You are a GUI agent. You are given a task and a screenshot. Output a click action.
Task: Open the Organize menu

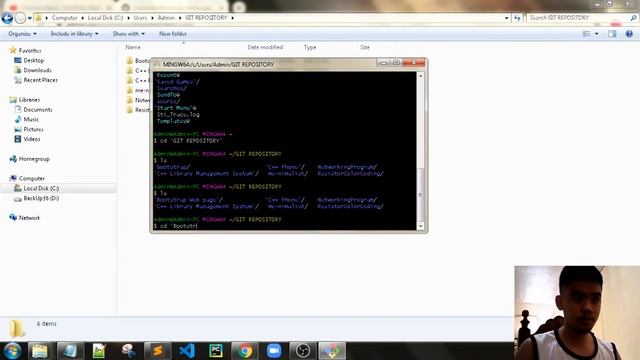click(x=22, y=34)
